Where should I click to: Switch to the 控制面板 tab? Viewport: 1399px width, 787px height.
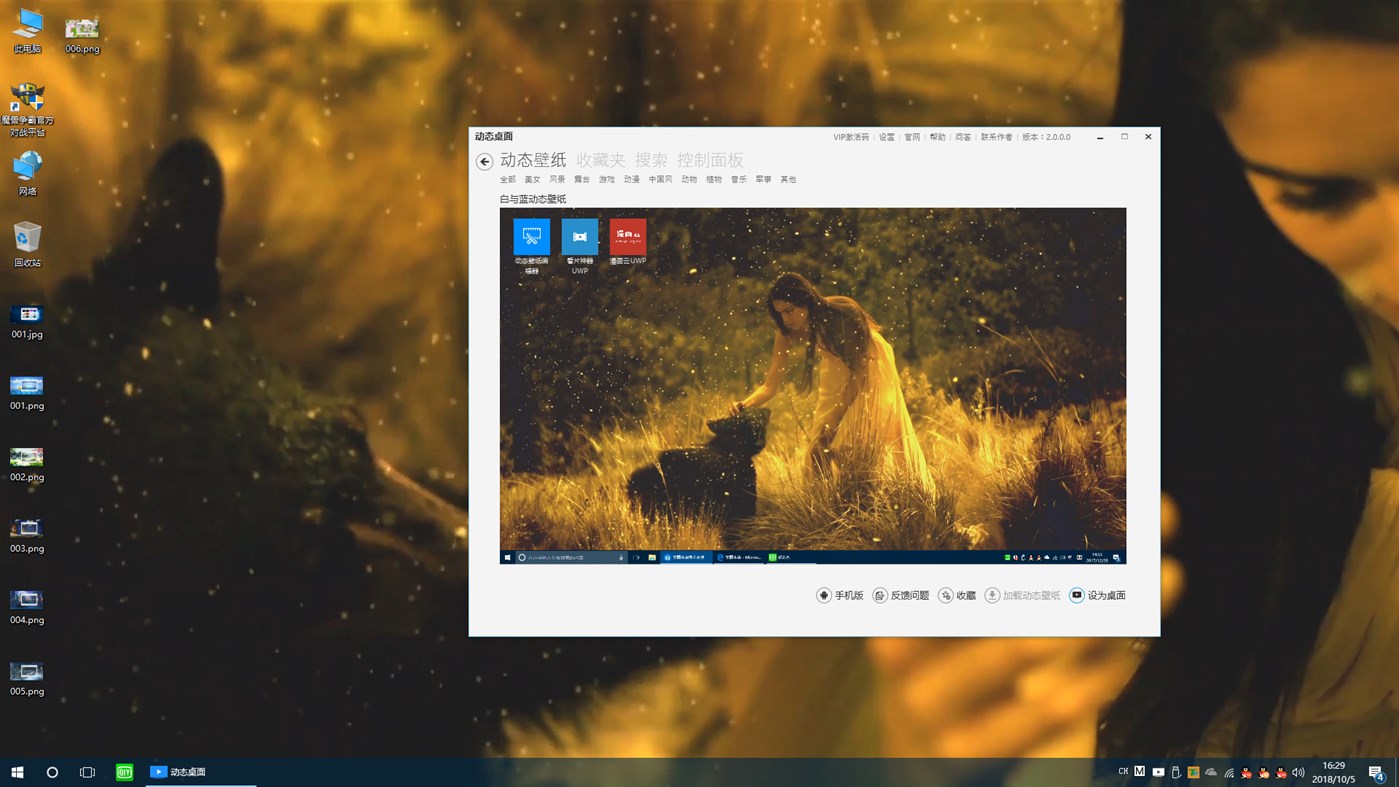tap(712, 159)
